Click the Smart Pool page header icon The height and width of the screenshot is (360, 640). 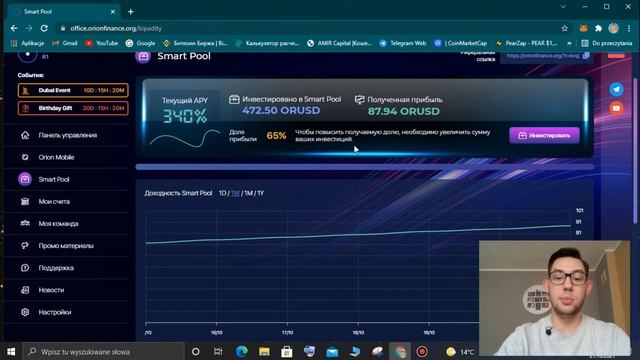(143, 56)
